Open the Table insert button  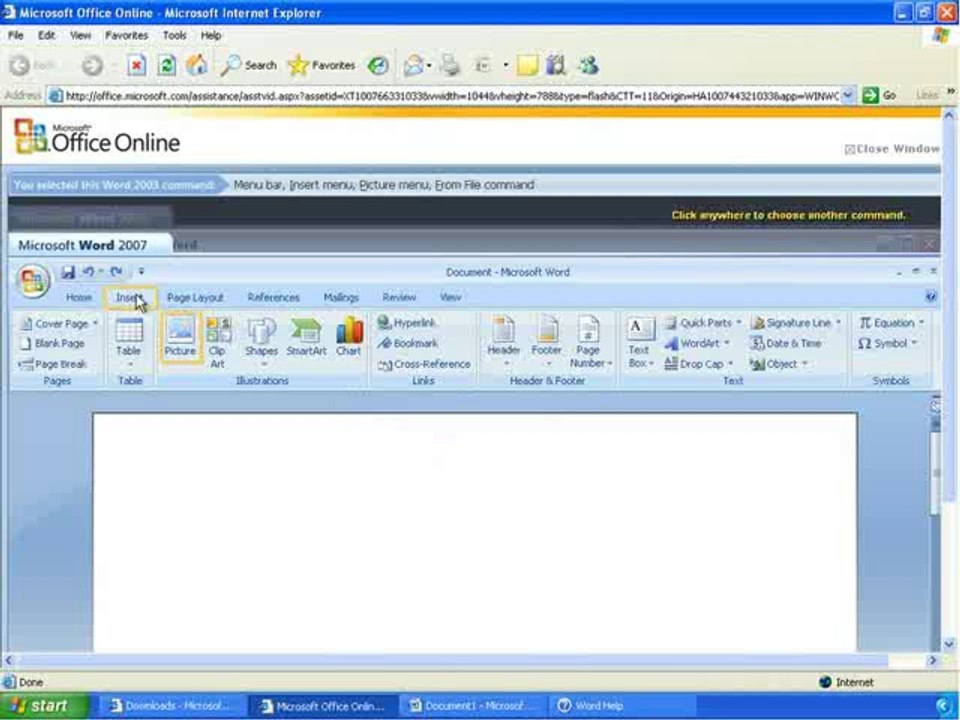point(129,340)
